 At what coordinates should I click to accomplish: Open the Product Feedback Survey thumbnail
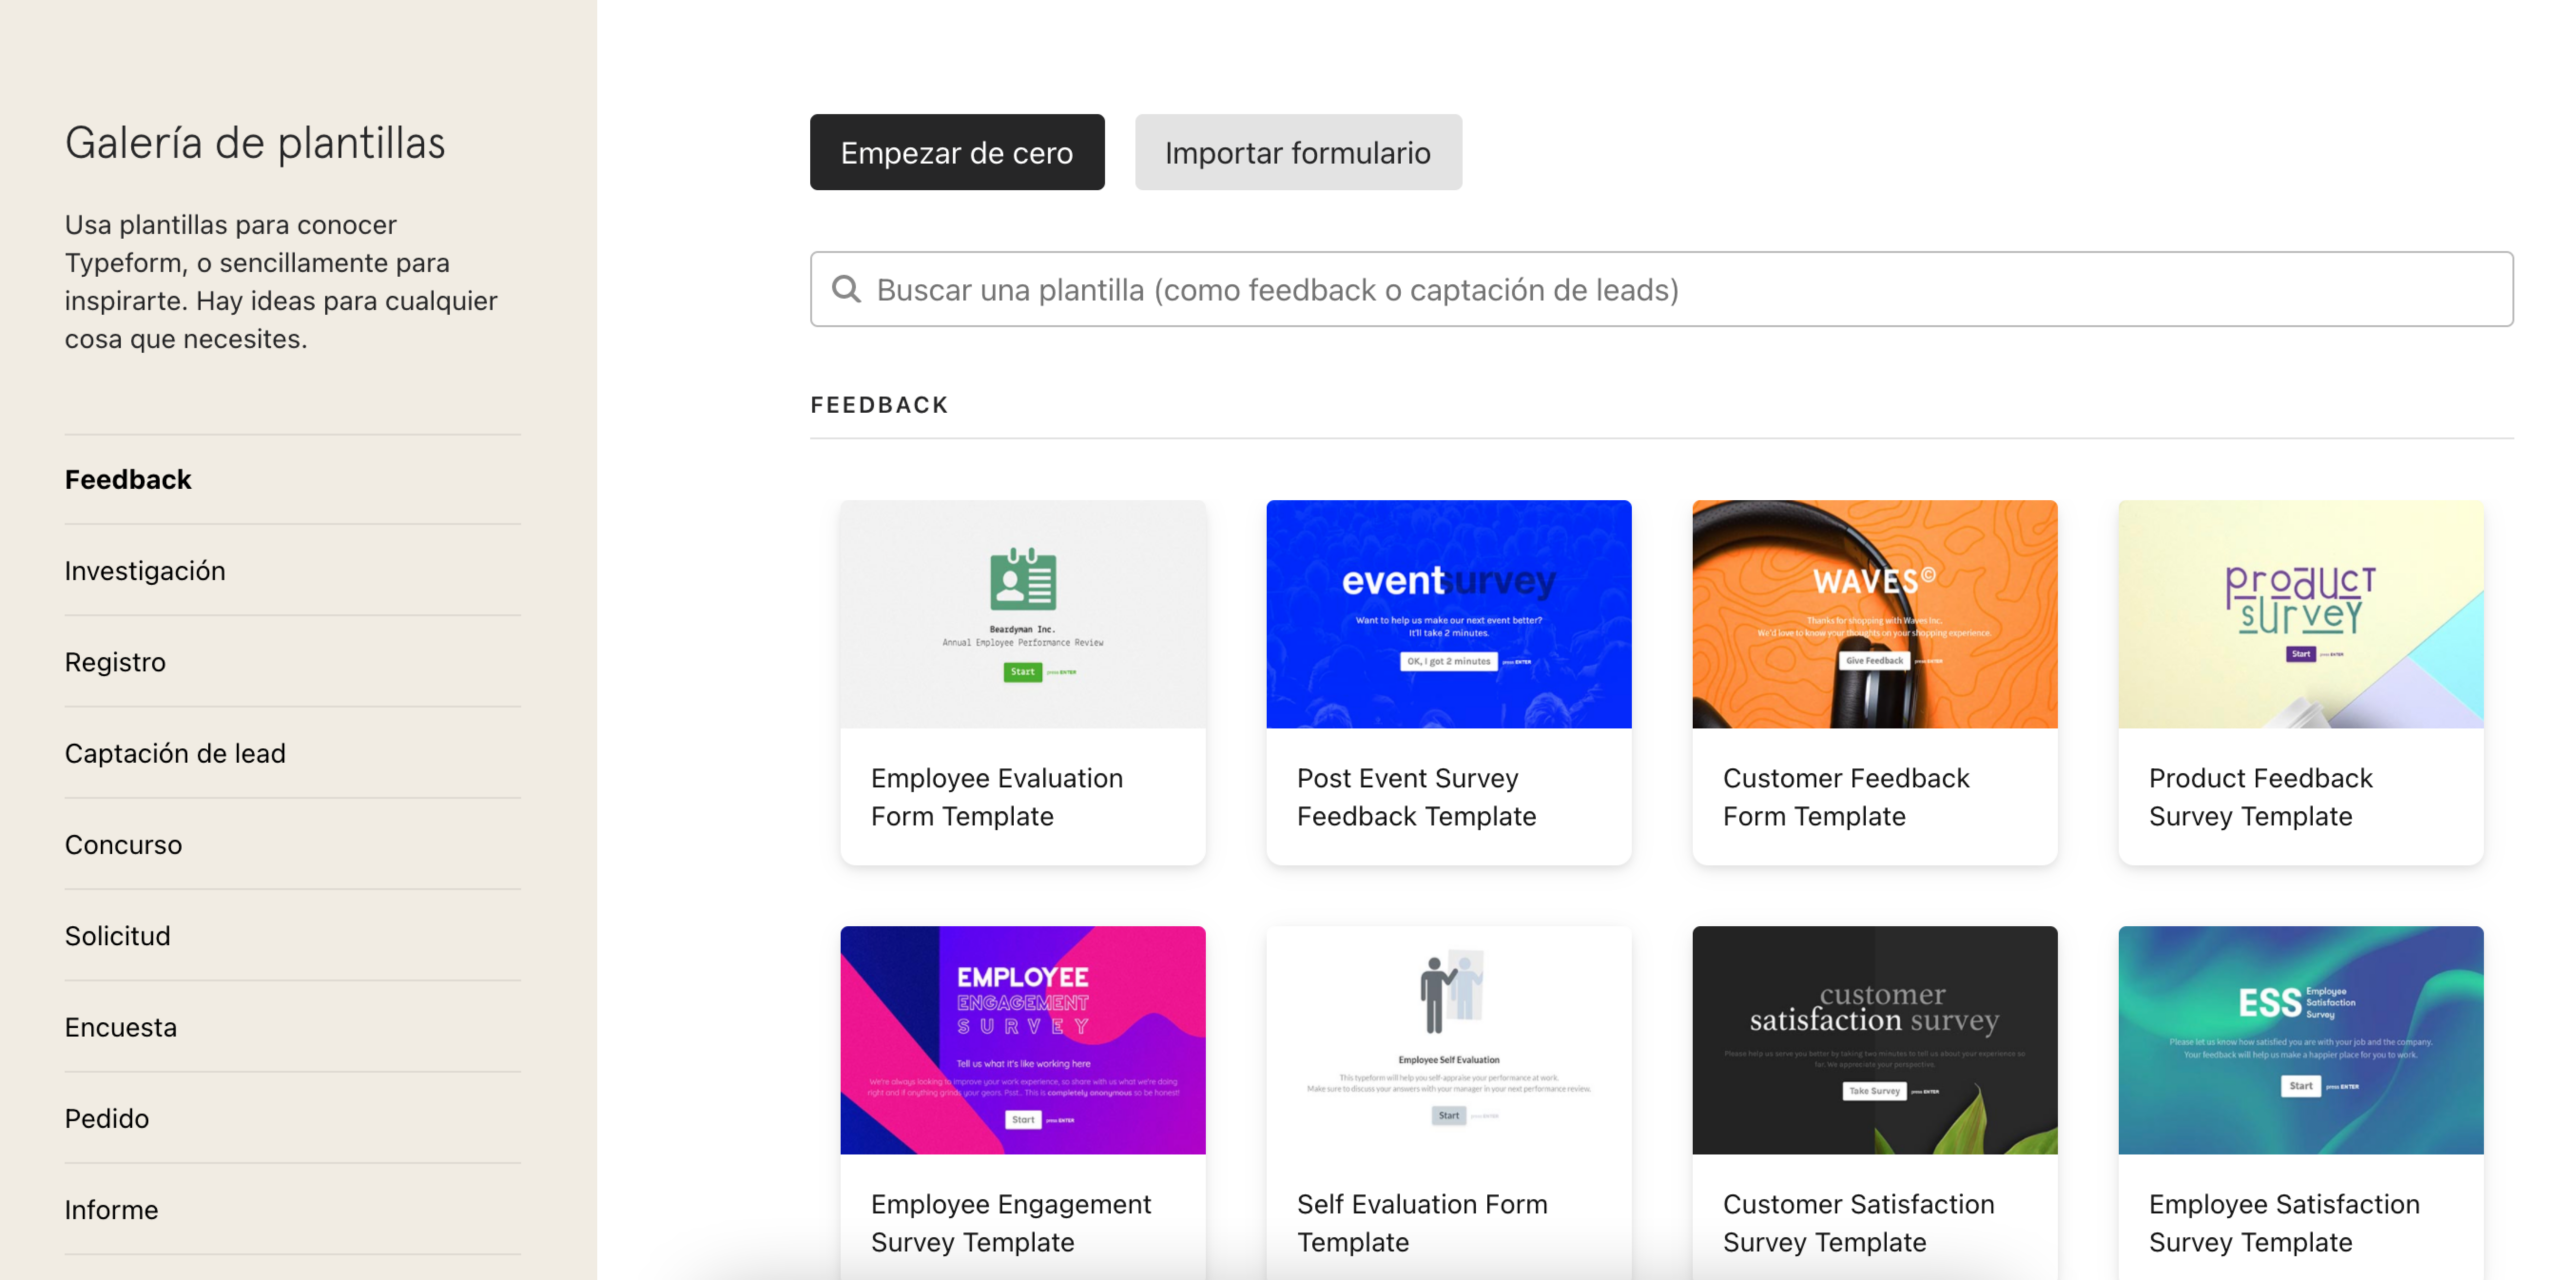click(x=2300, y=613)
